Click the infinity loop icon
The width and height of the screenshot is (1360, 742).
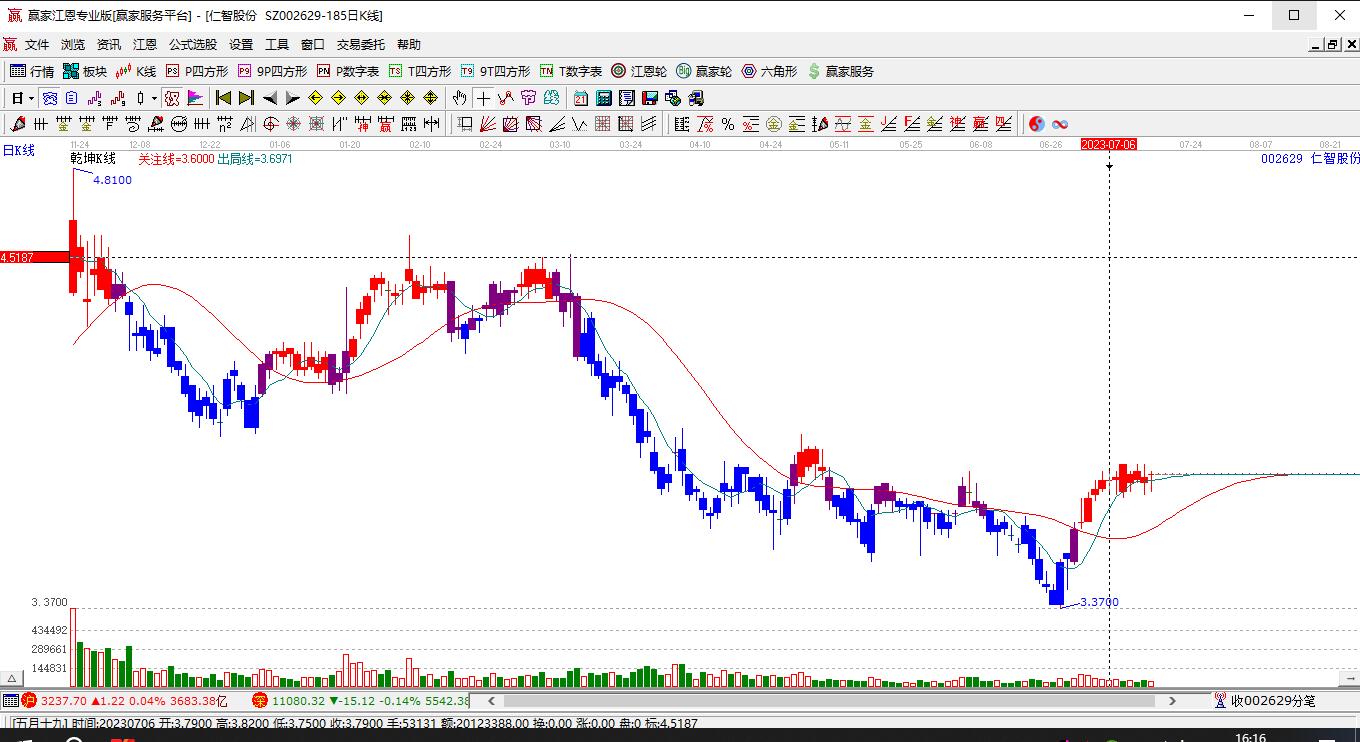point(1060,124)
